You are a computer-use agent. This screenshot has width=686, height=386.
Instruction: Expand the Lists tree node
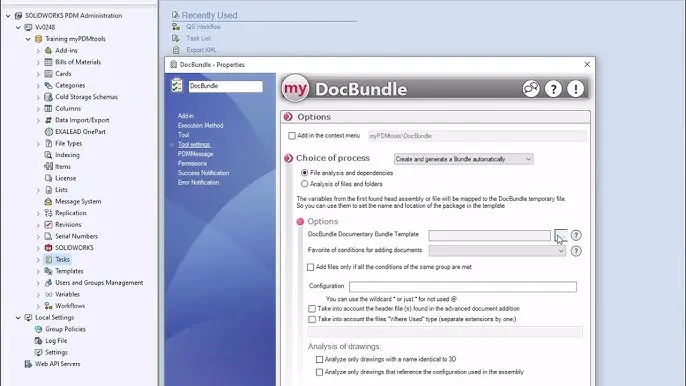tap(38, 190)
